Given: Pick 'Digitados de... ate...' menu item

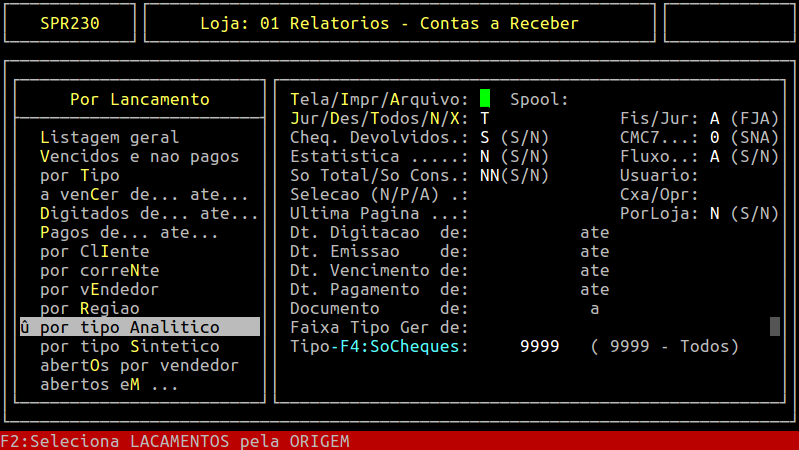Looking at the screenshot, I should [149, 213].
